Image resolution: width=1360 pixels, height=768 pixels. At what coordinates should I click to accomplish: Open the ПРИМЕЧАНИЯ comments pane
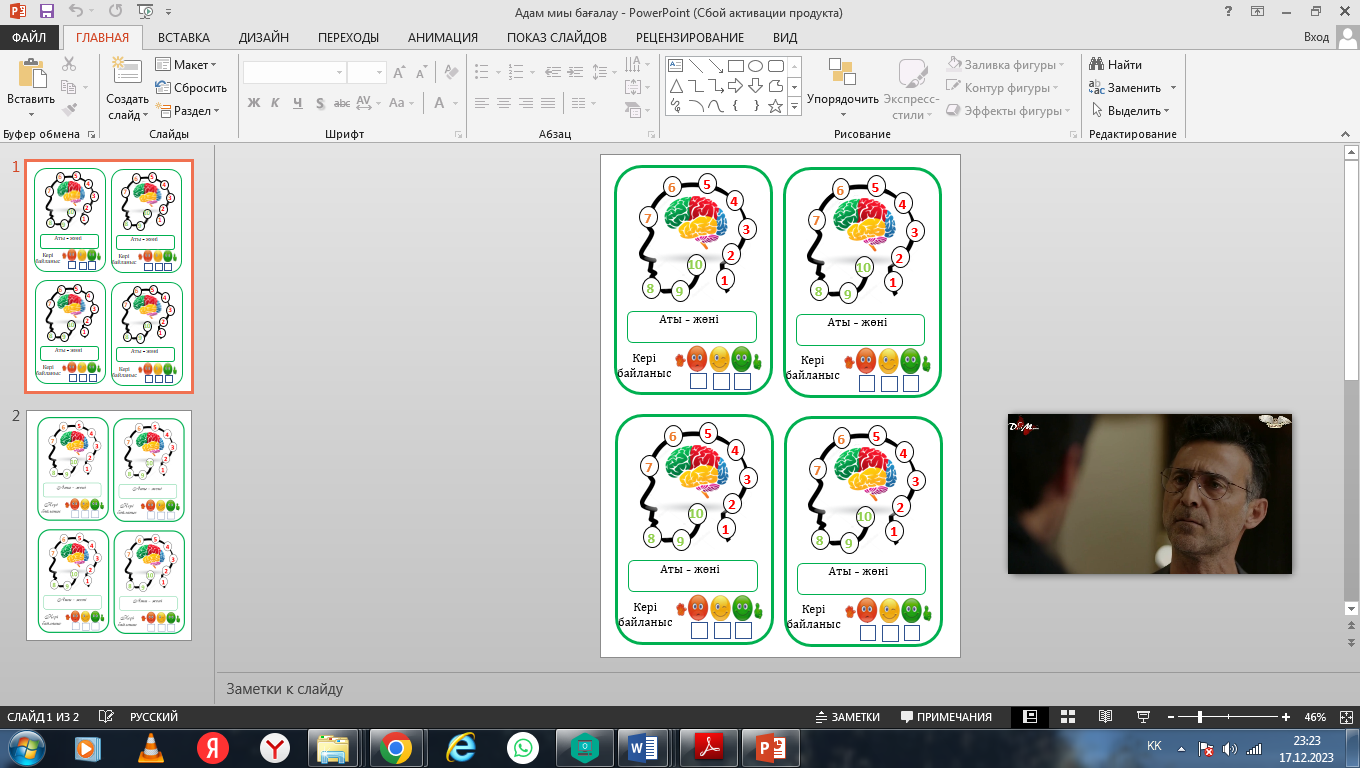click(946, 717)
